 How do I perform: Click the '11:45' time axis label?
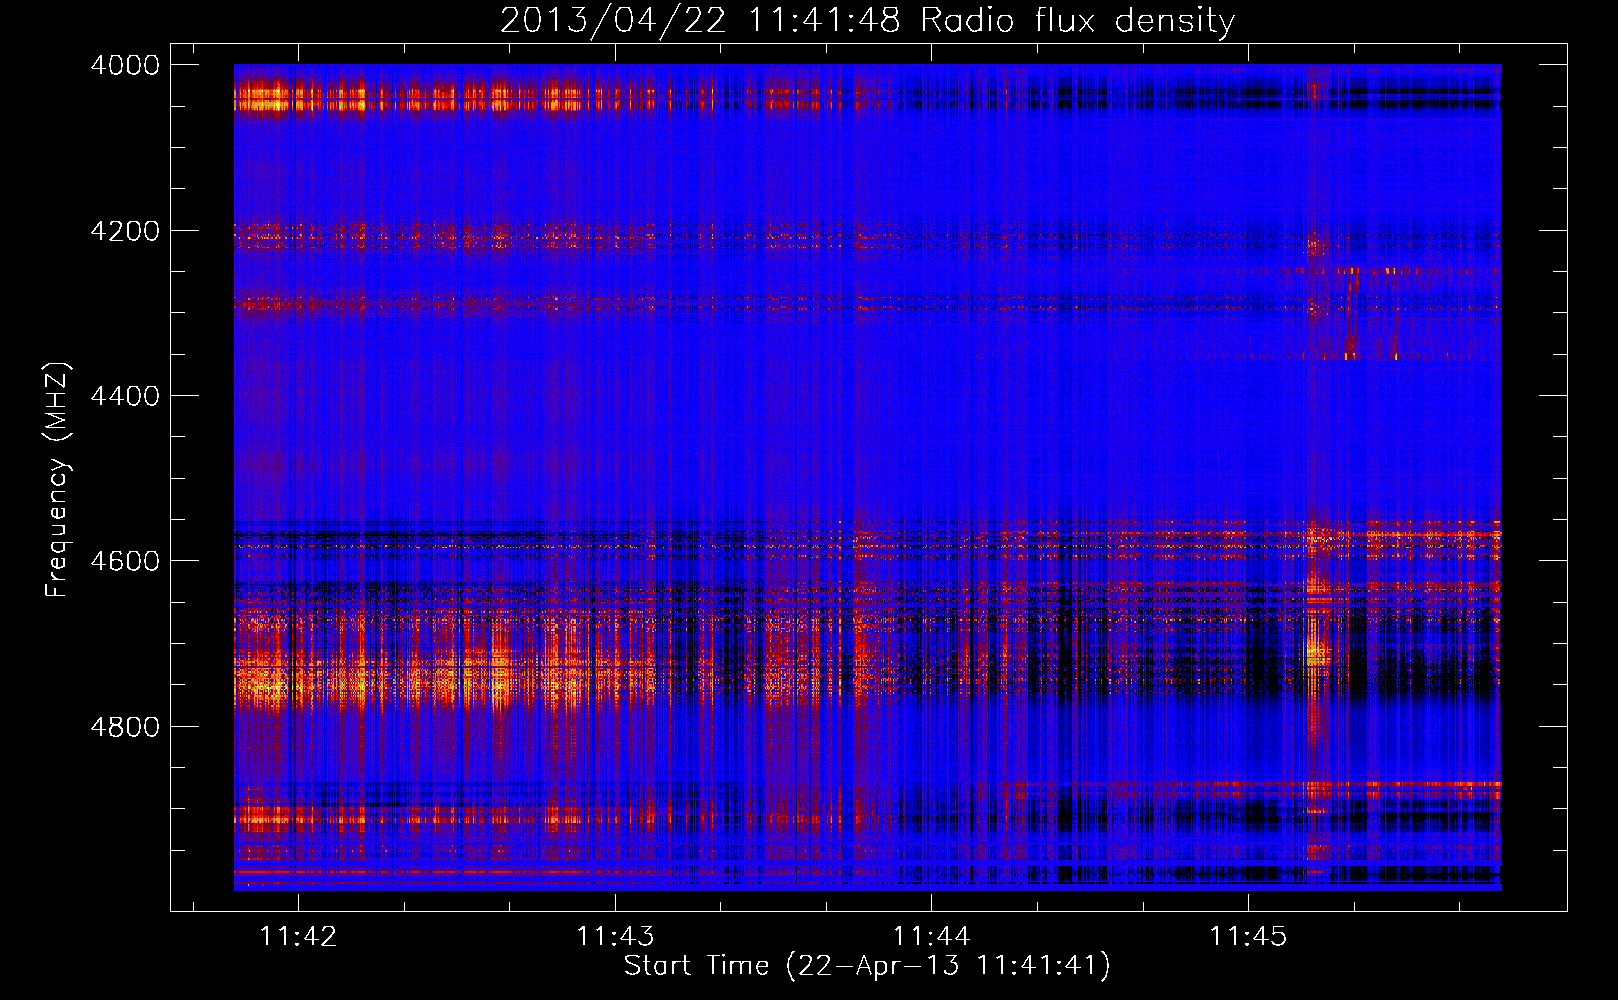[x=1248, y=936]
